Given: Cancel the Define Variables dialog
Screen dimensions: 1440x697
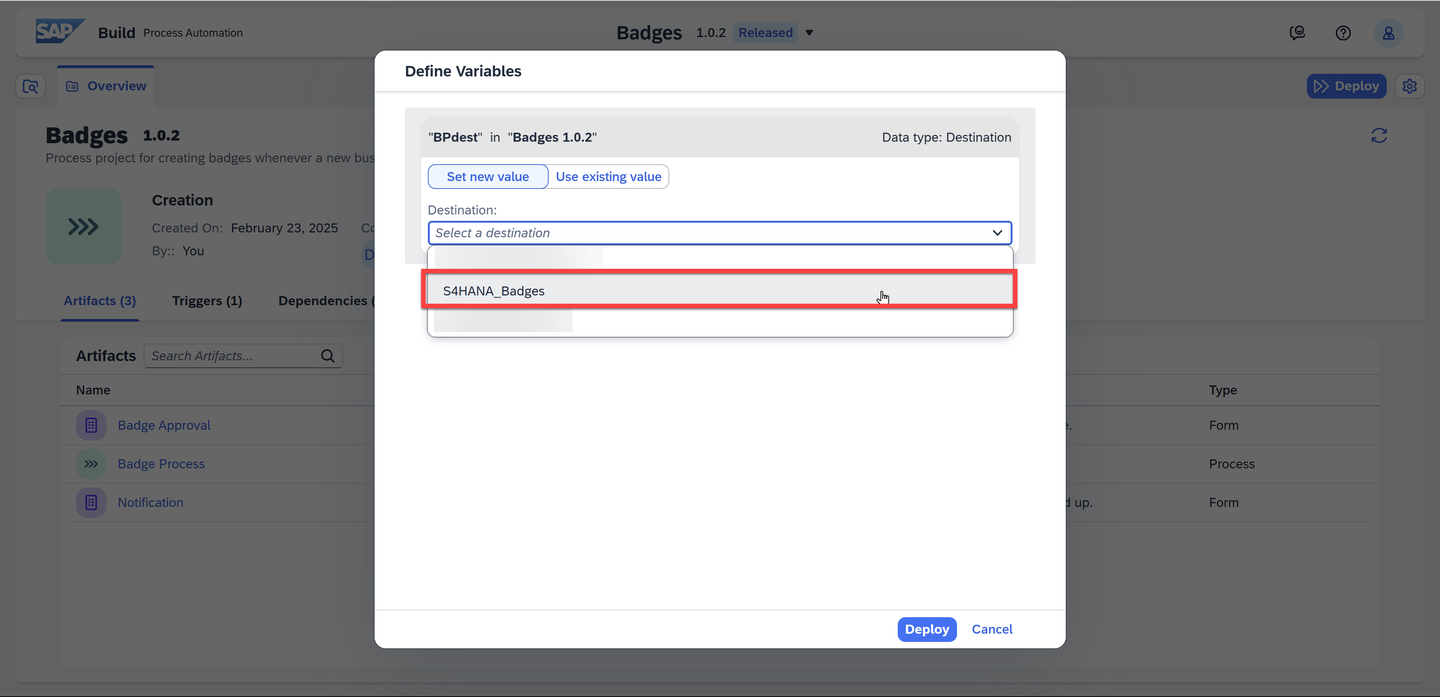Looking at the screenshot, I should tap(992, 629).
